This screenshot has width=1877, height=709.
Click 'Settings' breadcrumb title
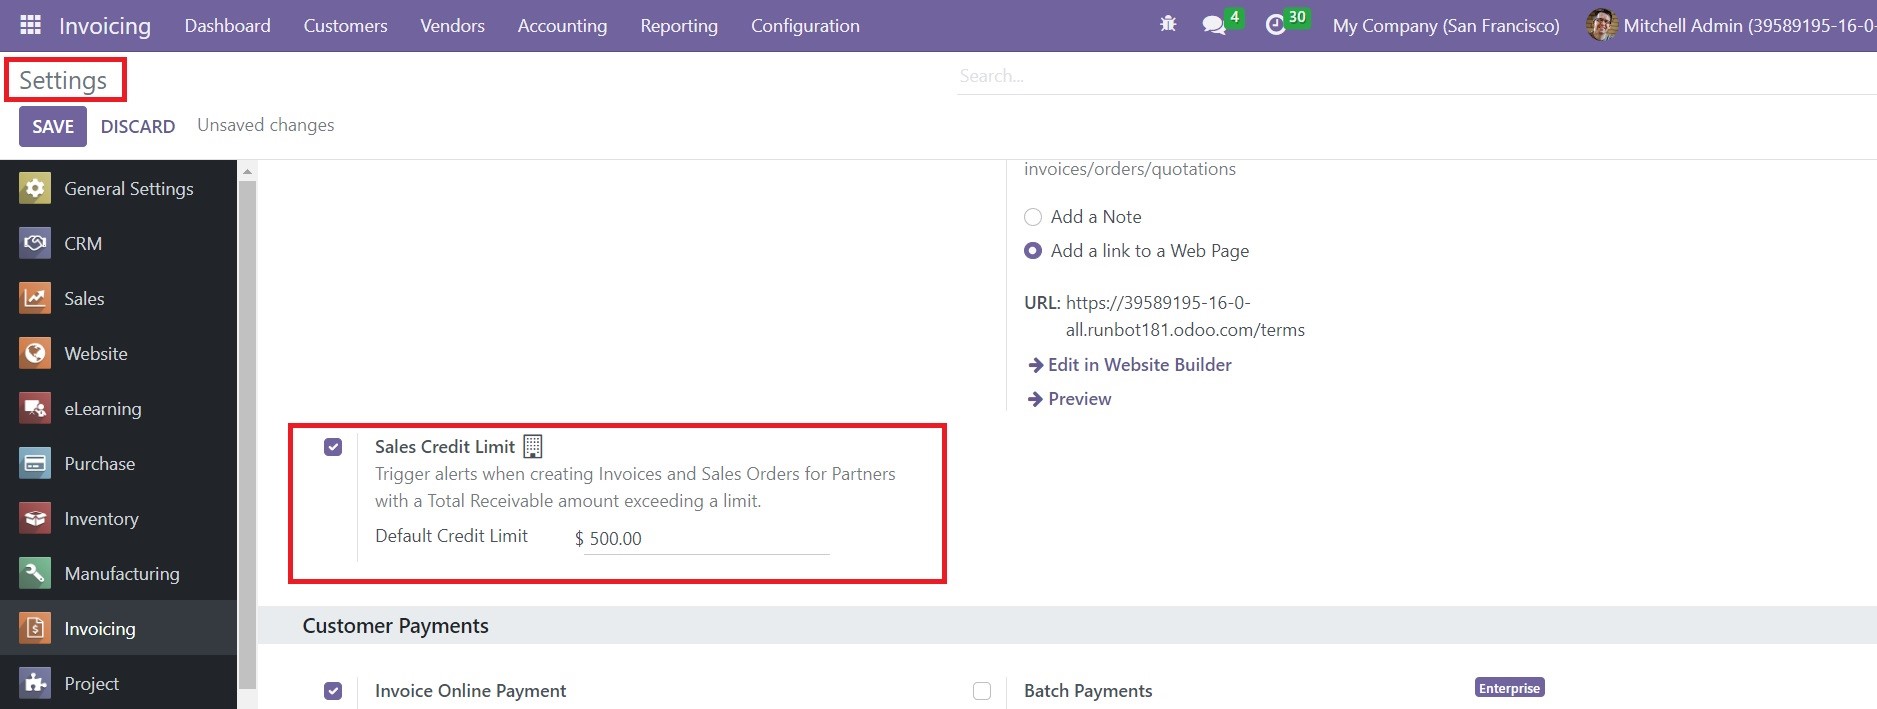pyautogui.click(x=63, y=80)
